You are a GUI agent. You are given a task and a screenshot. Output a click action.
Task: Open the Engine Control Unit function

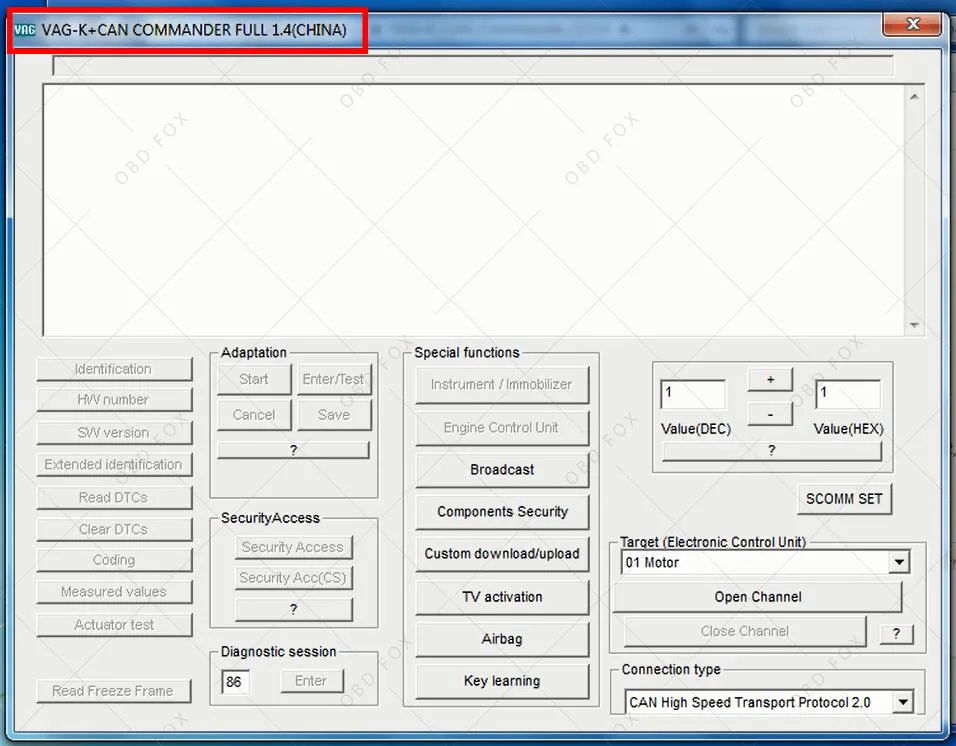point(502,428)
